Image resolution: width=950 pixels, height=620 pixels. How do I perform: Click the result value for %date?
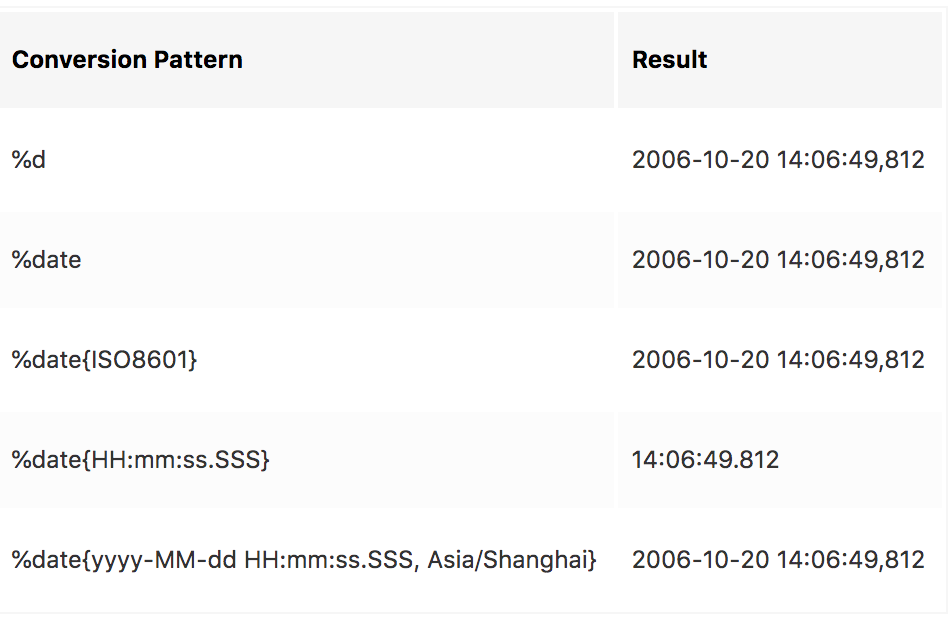click(778, 260)
